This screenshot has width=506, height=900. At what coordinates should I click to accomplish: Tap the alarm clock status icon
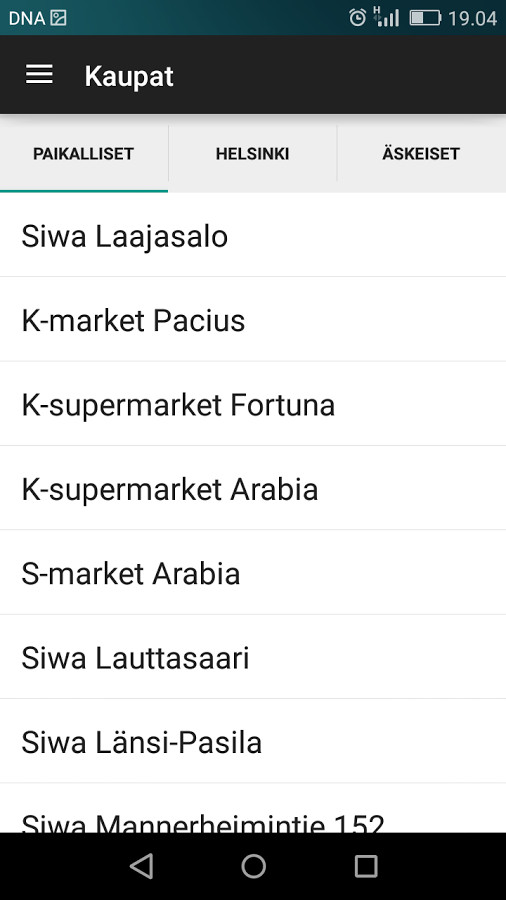pyautogui.click(x=357, y=18)
